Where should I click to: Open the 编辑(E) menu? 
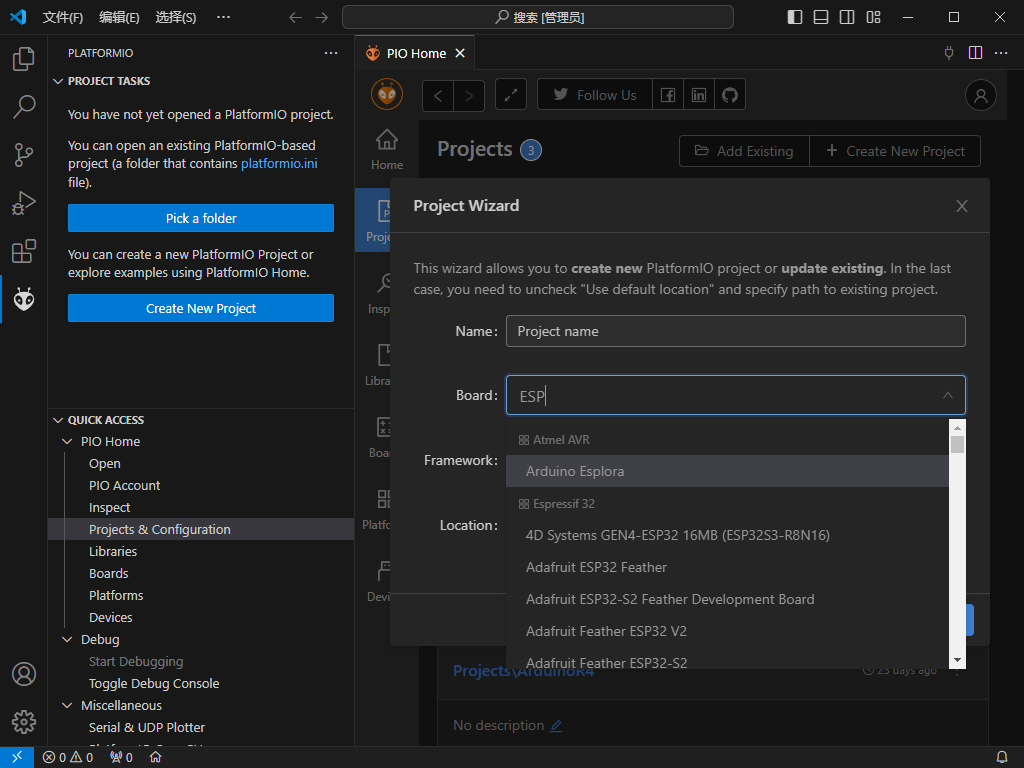point(119,17)
